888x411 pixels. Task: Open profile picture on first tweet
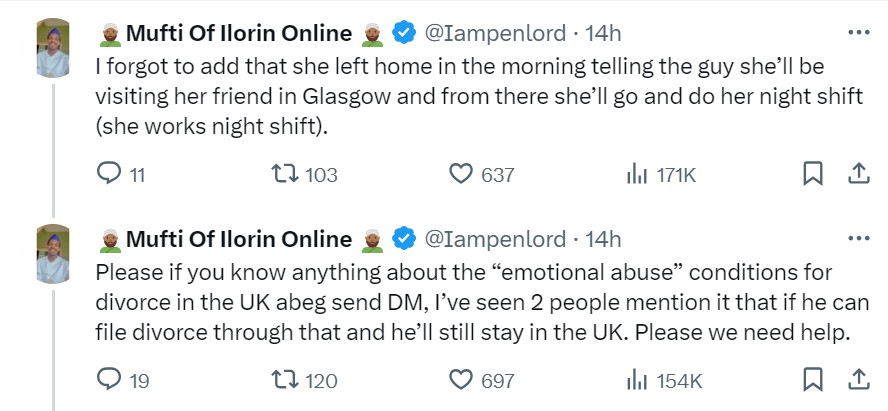click(x=52, y=48)
